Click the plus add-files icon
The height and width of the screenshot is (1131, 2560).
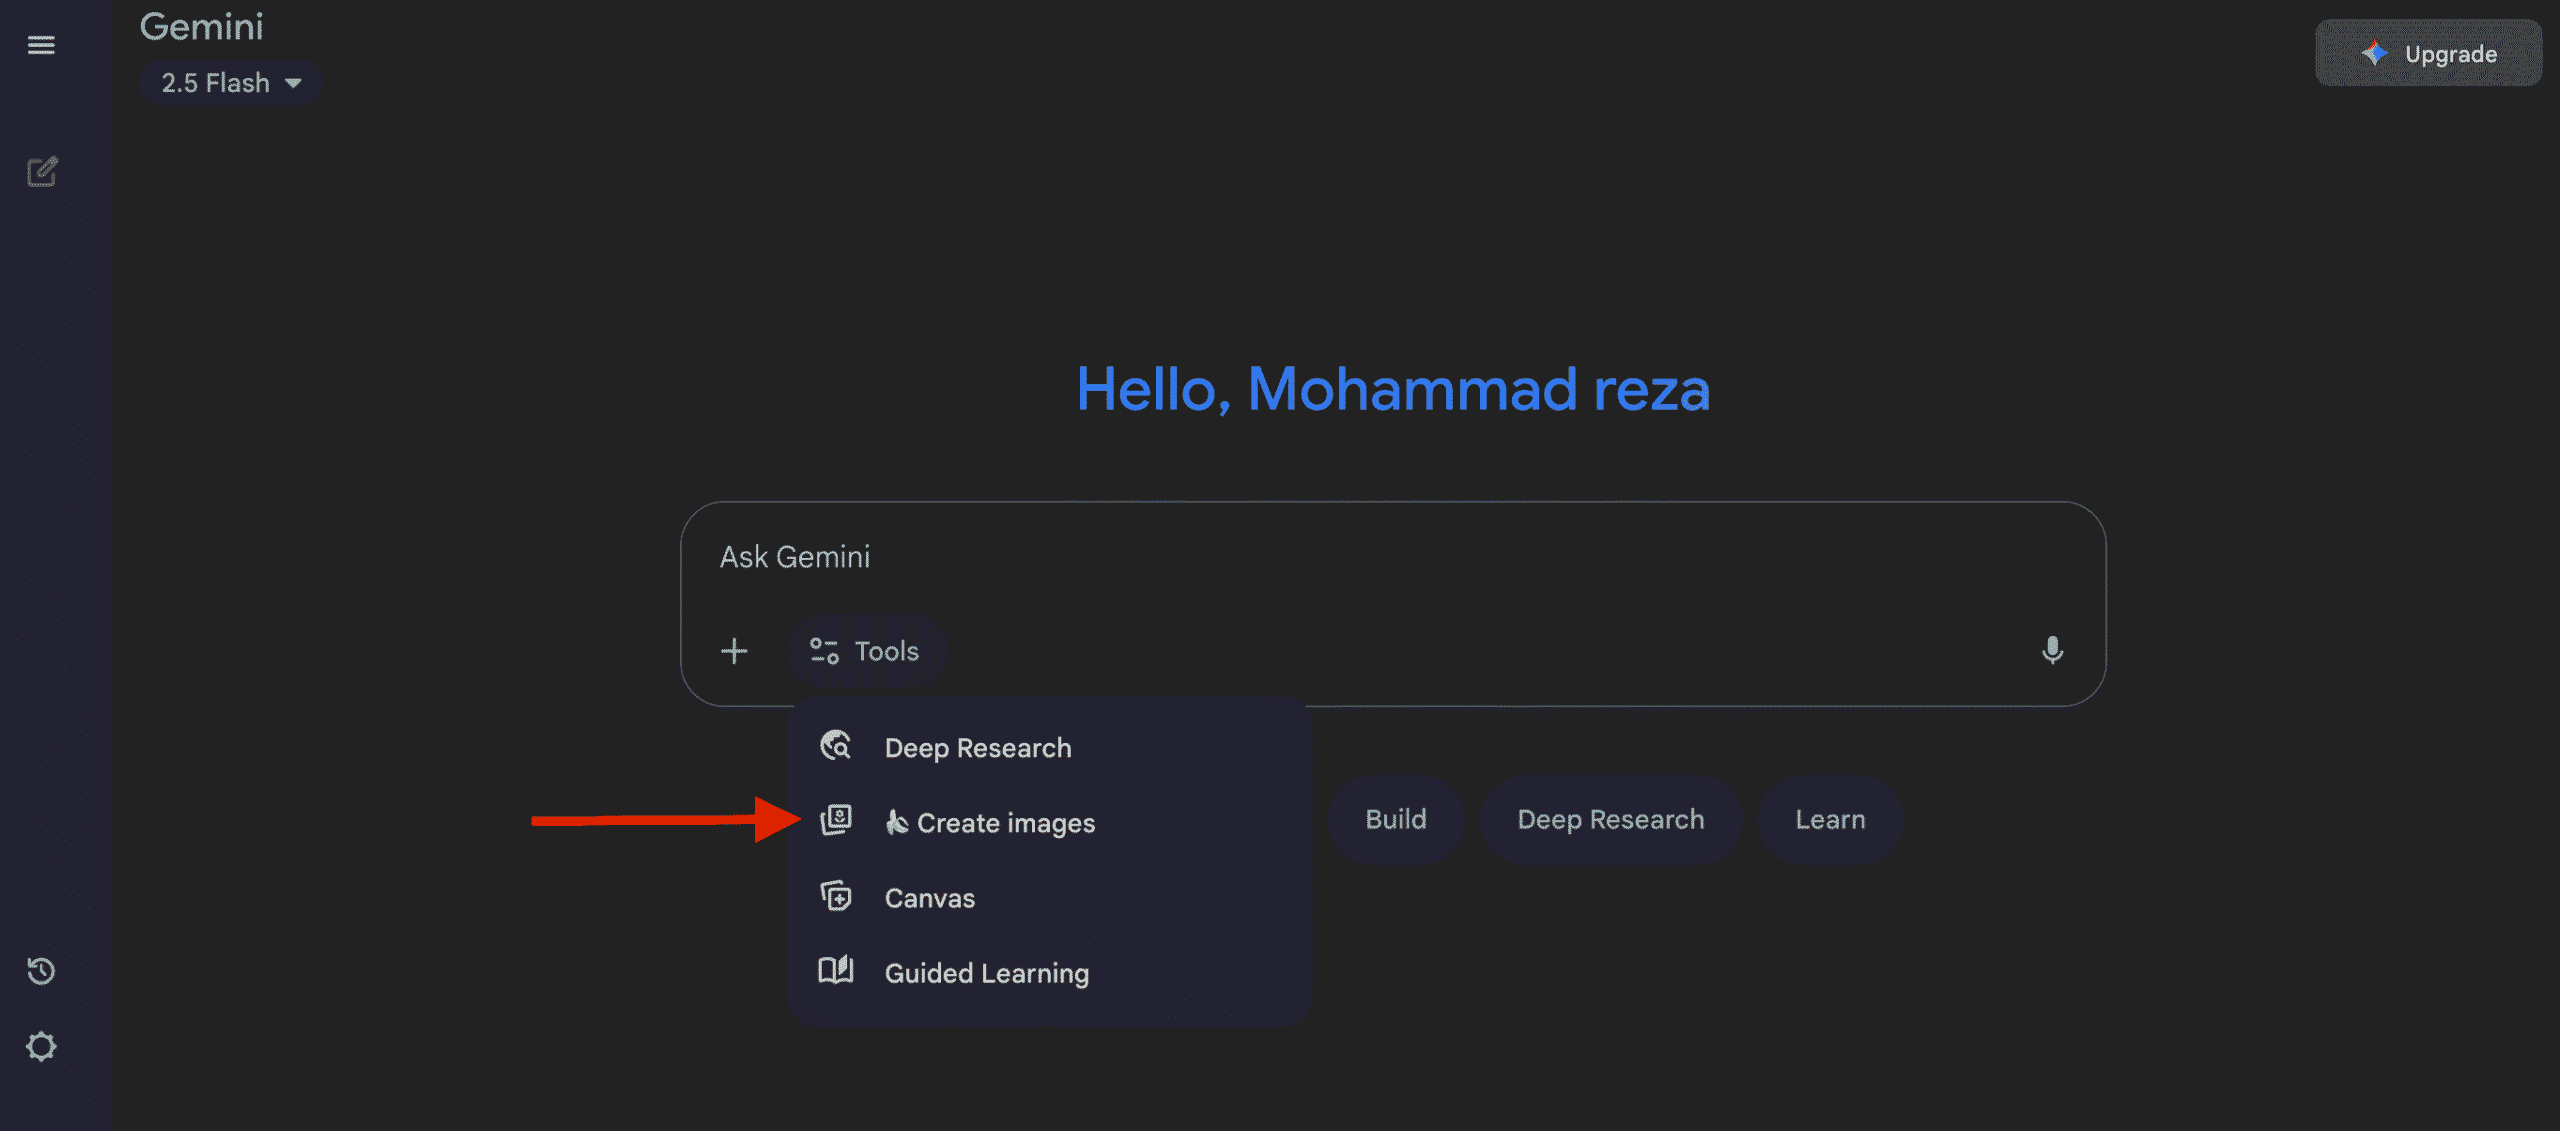[734, 651]
